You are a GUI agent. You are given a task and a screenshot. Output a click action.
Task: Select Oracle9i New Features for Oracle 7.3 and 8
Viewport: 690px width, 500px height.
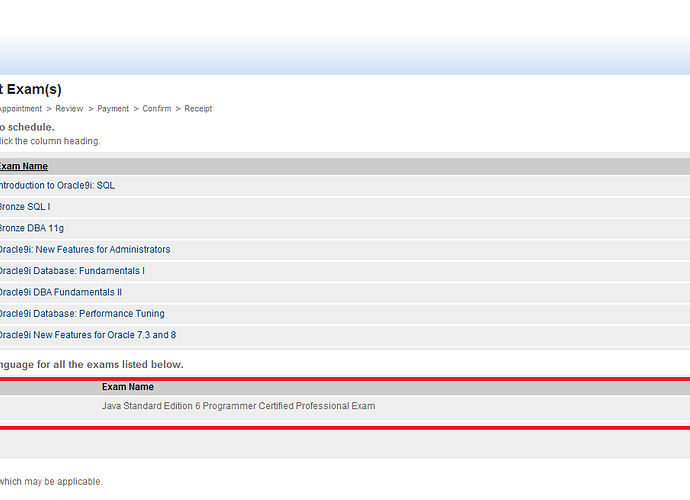click(x=88, y=335)
